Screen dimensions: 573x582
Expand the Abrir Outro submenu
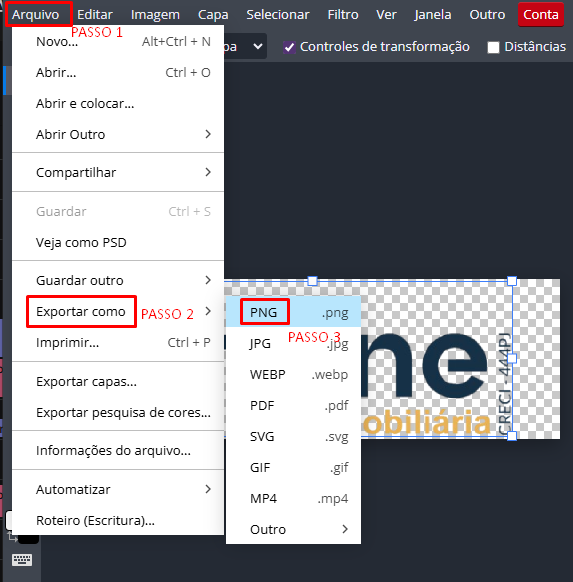[118, 134]
